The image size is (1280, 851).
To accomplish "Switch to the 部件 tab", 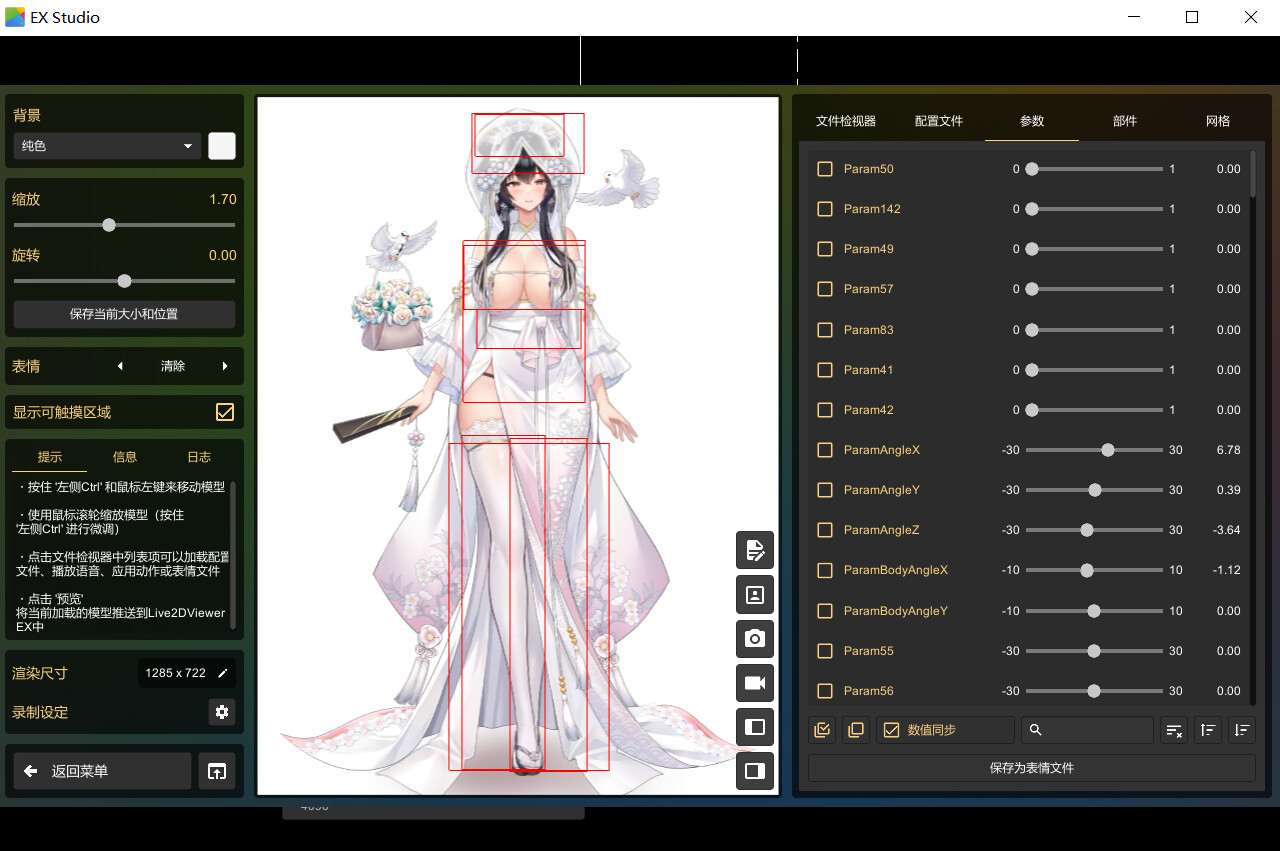I will 1125,121.
